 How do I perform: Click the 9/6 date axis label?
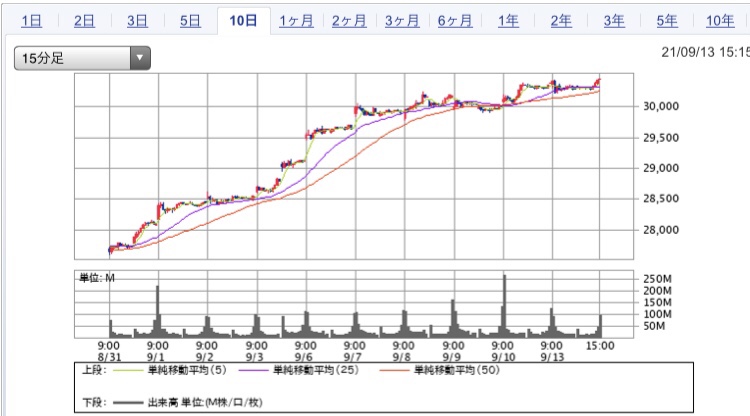coord(304,357)
